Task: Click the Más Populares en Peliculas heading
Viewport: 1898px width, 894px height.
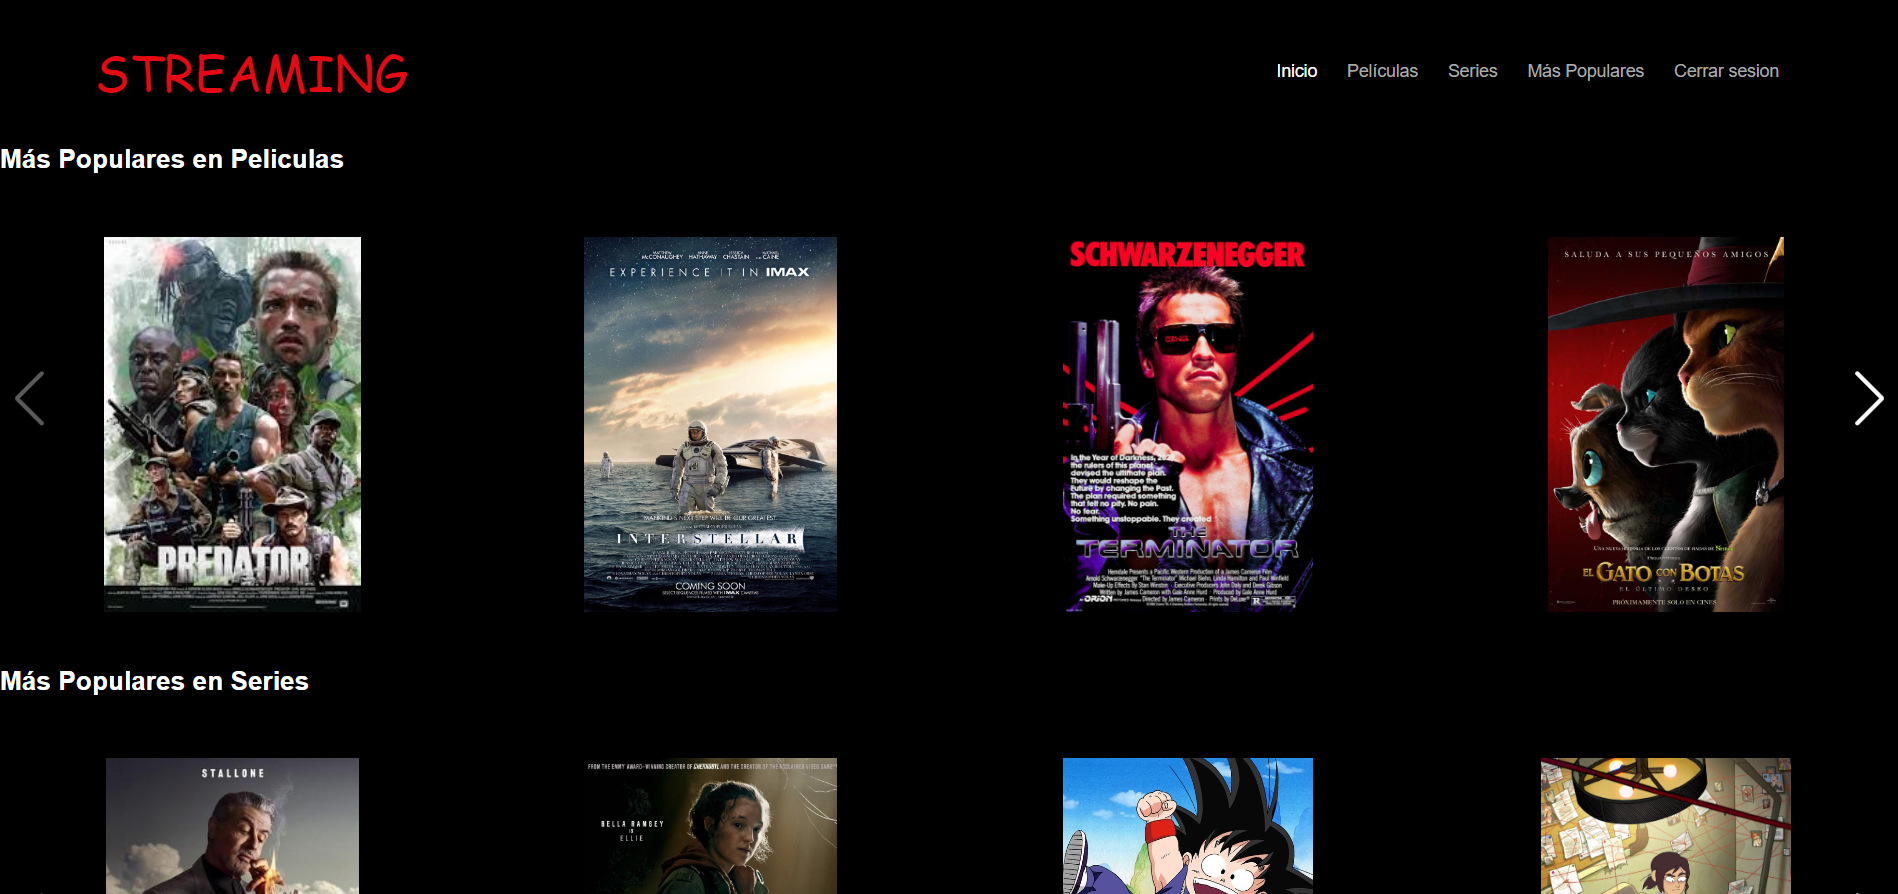Action: pos(172,159)
